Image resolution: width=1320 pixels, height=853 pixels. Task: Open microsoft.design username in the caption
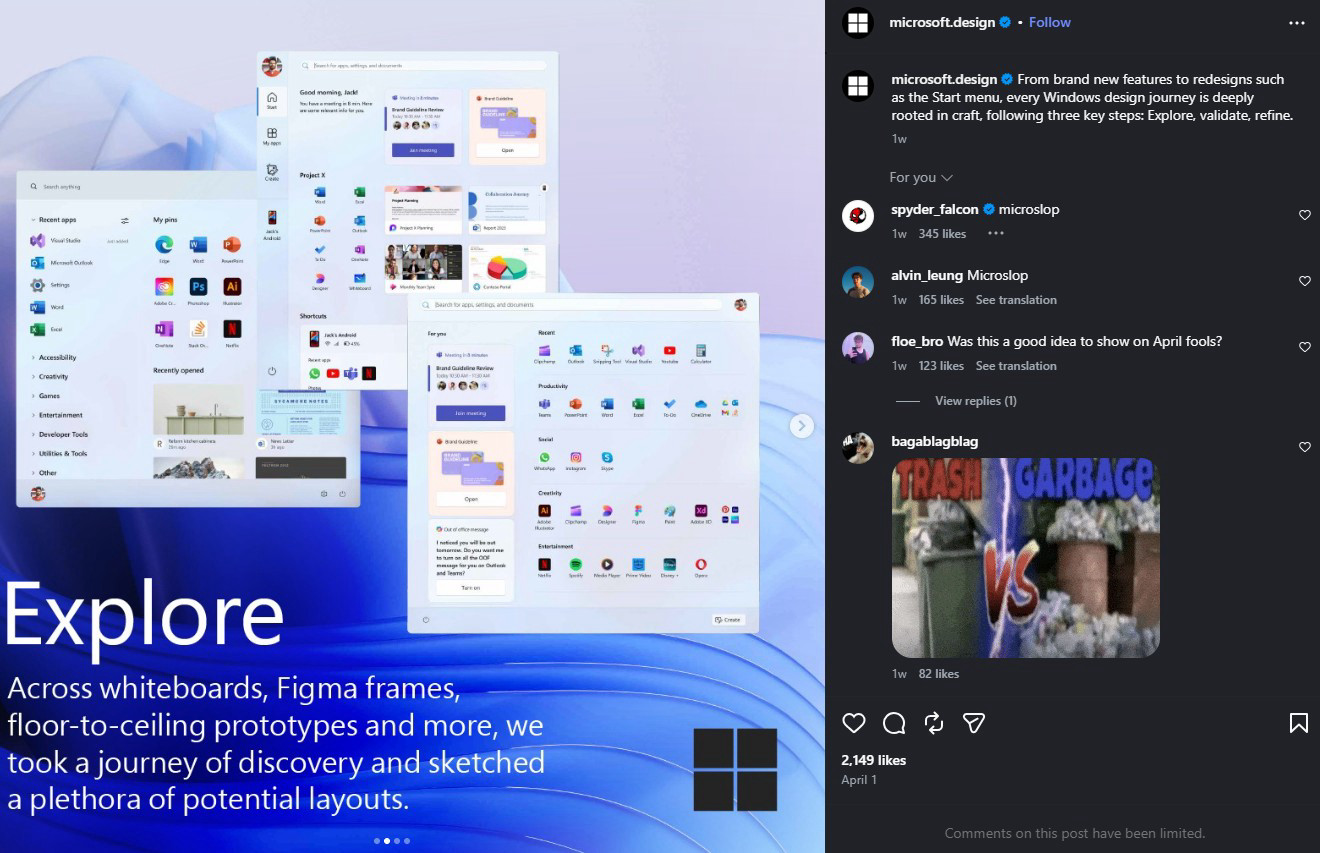coord(945,79)
